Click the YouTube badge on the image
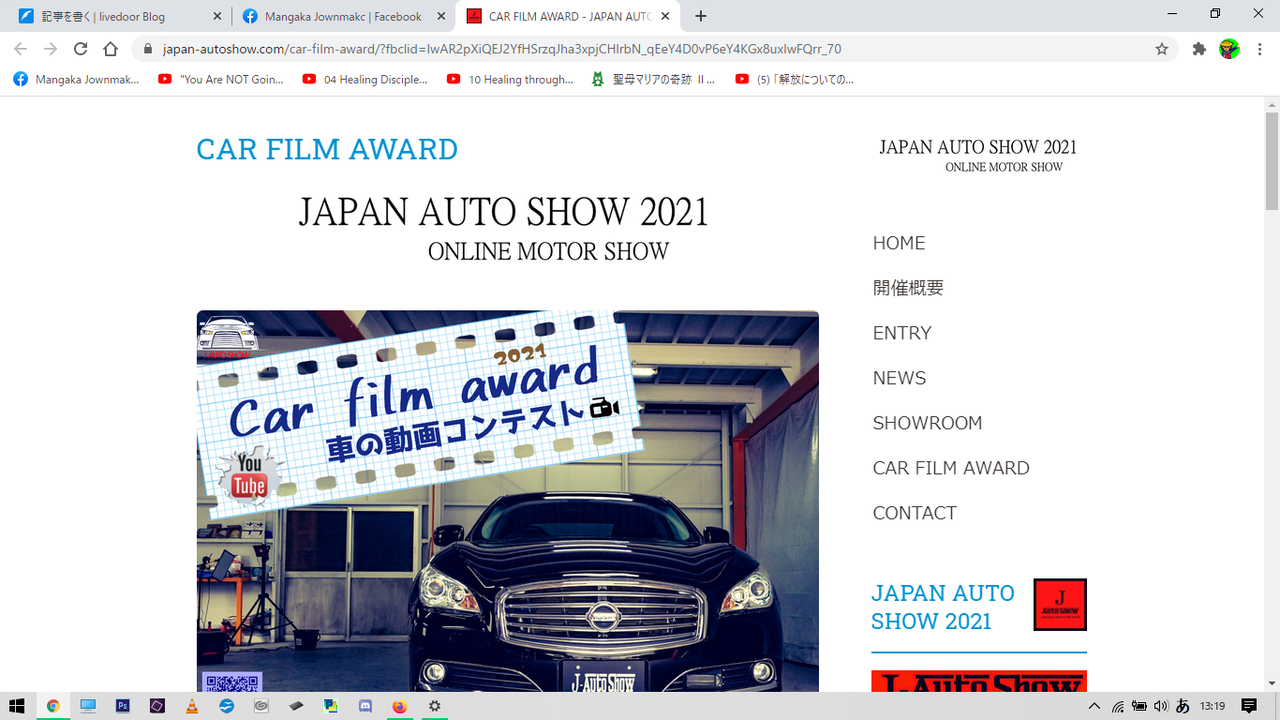The width and height of the screenshot is (1280, 720). [x=249, y=477]
